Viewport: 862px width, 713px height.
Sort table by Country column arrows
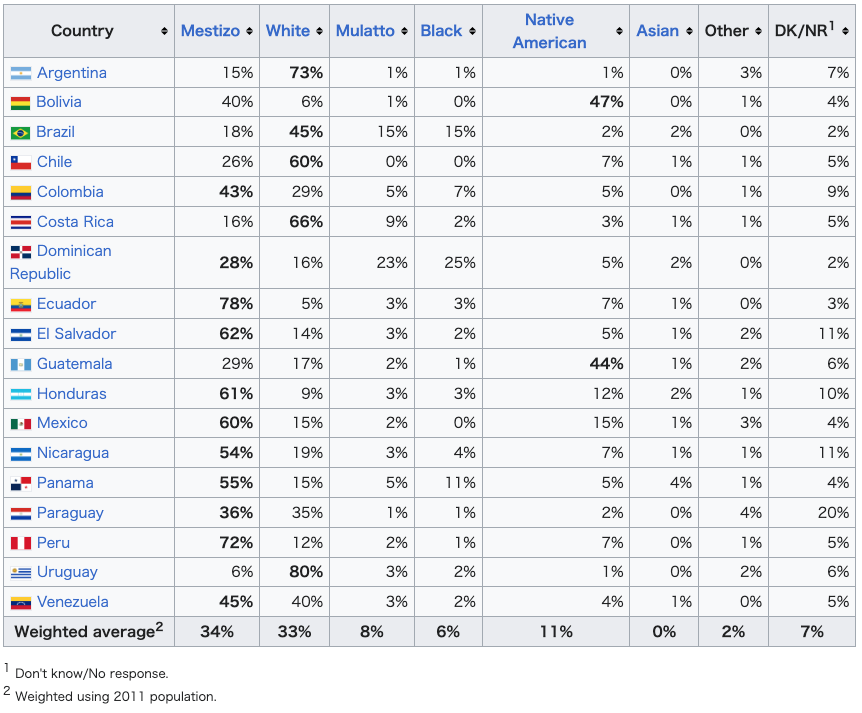pos(164,31)
